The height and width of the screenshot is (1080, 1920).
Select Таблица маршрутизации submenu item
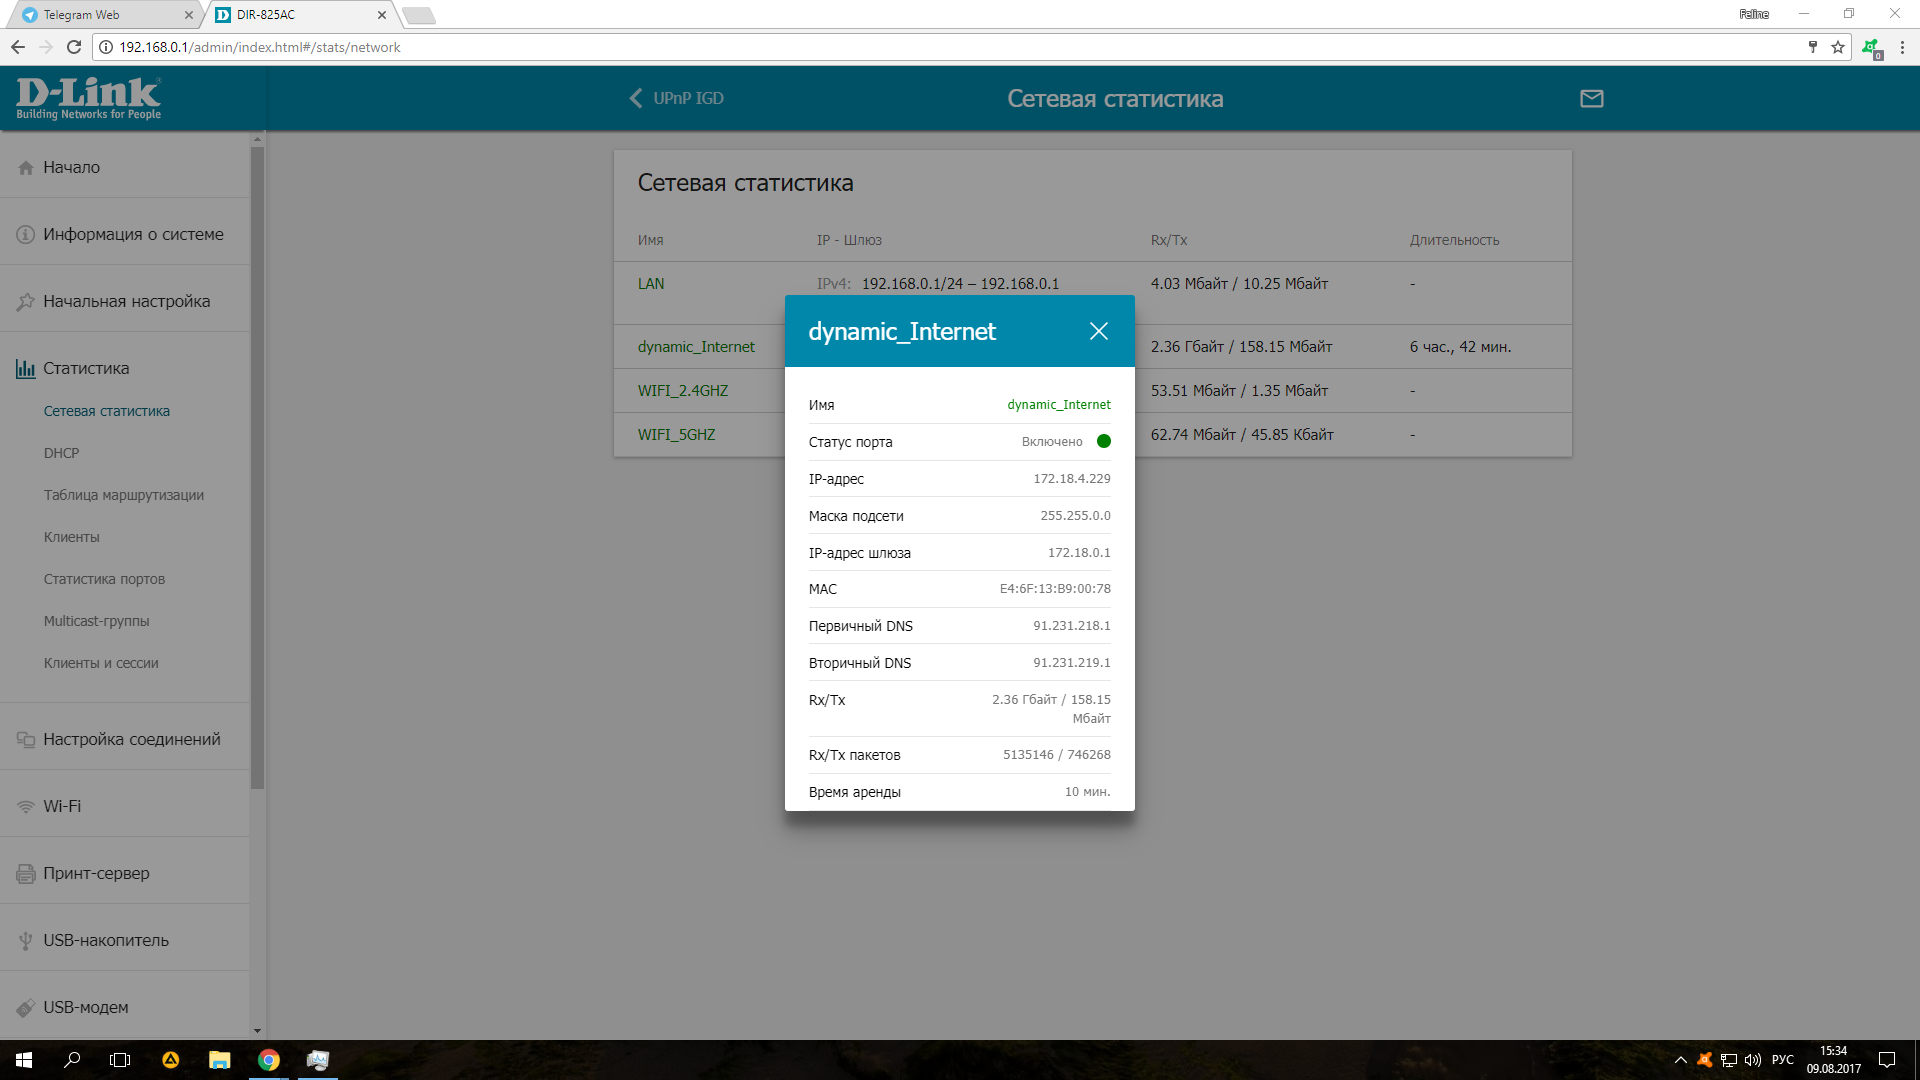click(x=123, y=495)
